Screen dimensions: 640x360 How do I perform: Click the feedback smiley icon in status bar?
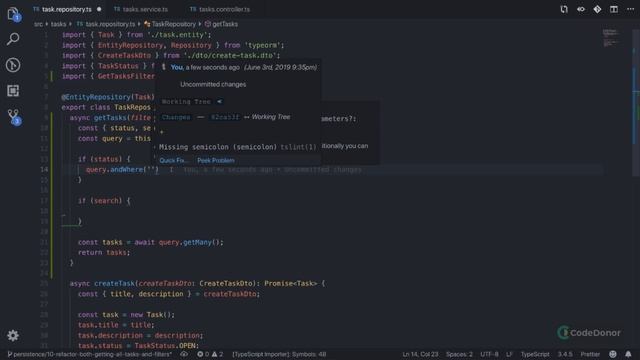click(x=613, y=354)
